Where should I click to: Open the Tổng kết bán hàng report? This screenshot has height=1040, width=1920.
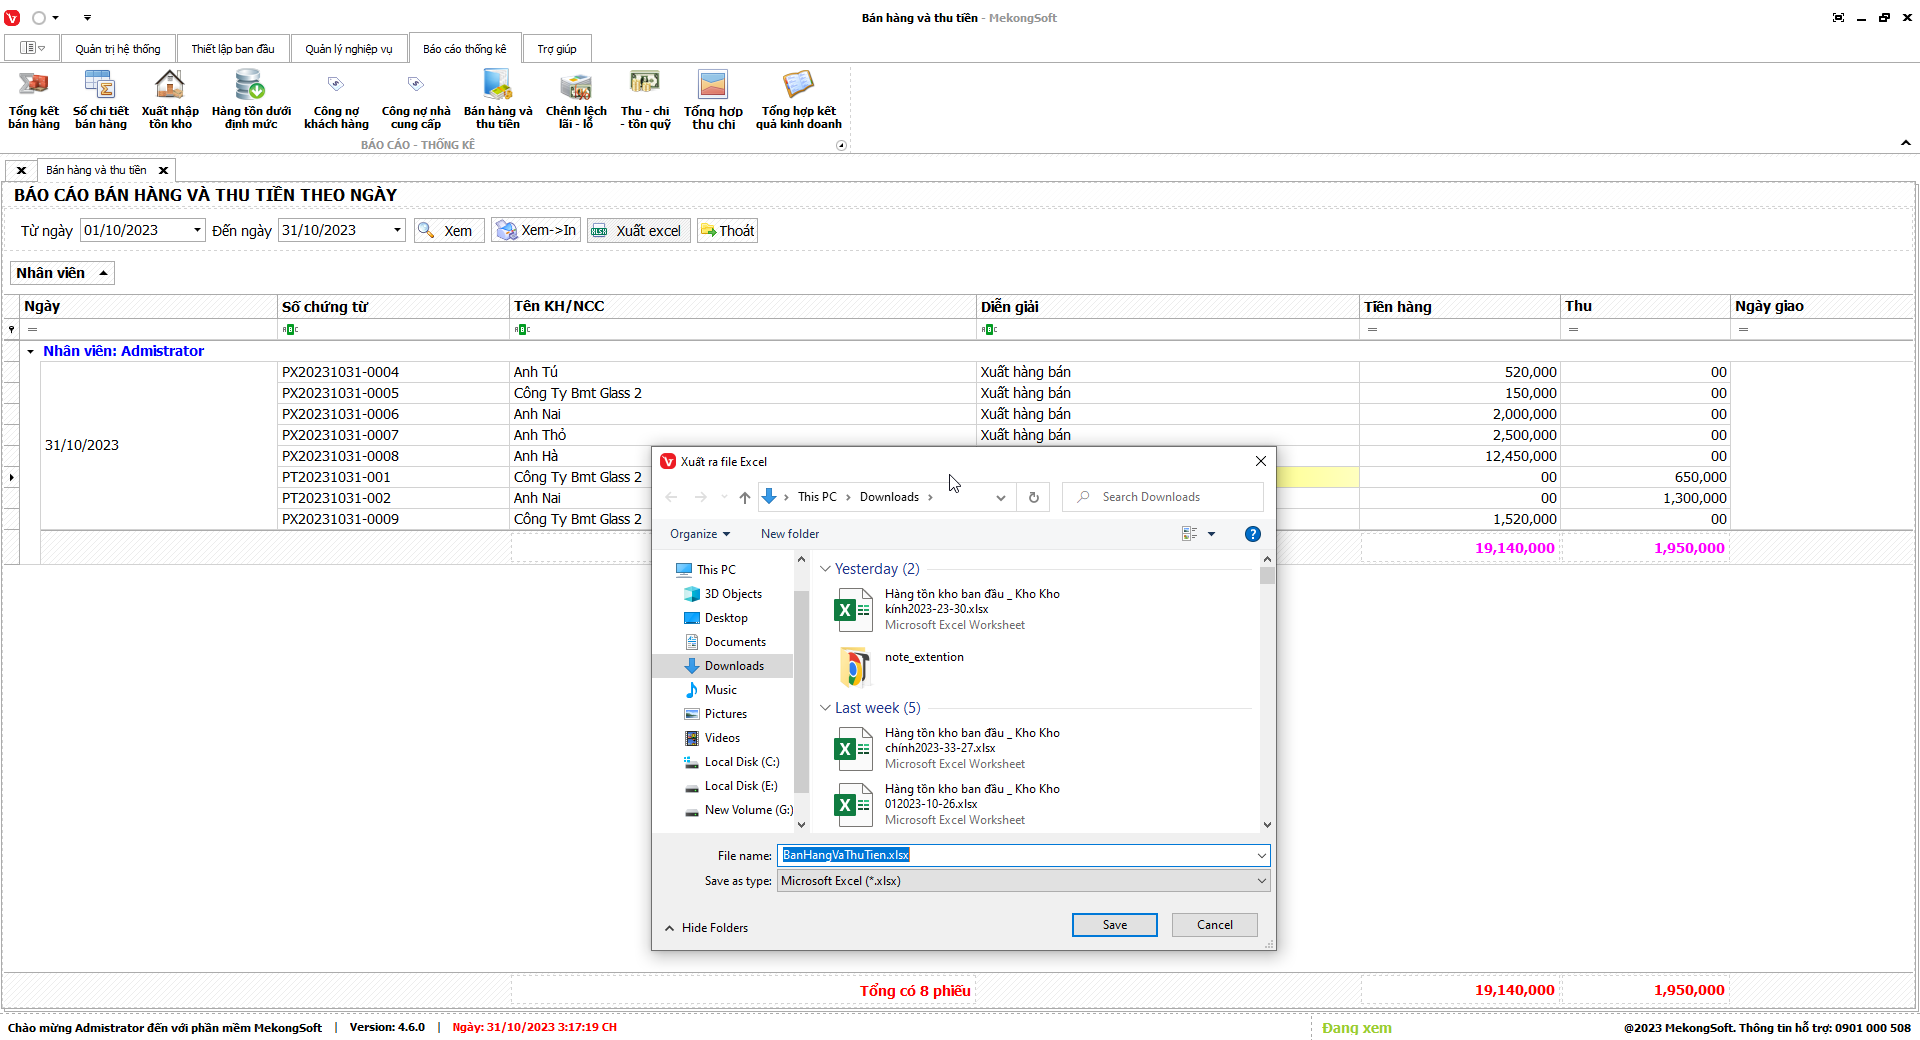[x=34, y=100]
